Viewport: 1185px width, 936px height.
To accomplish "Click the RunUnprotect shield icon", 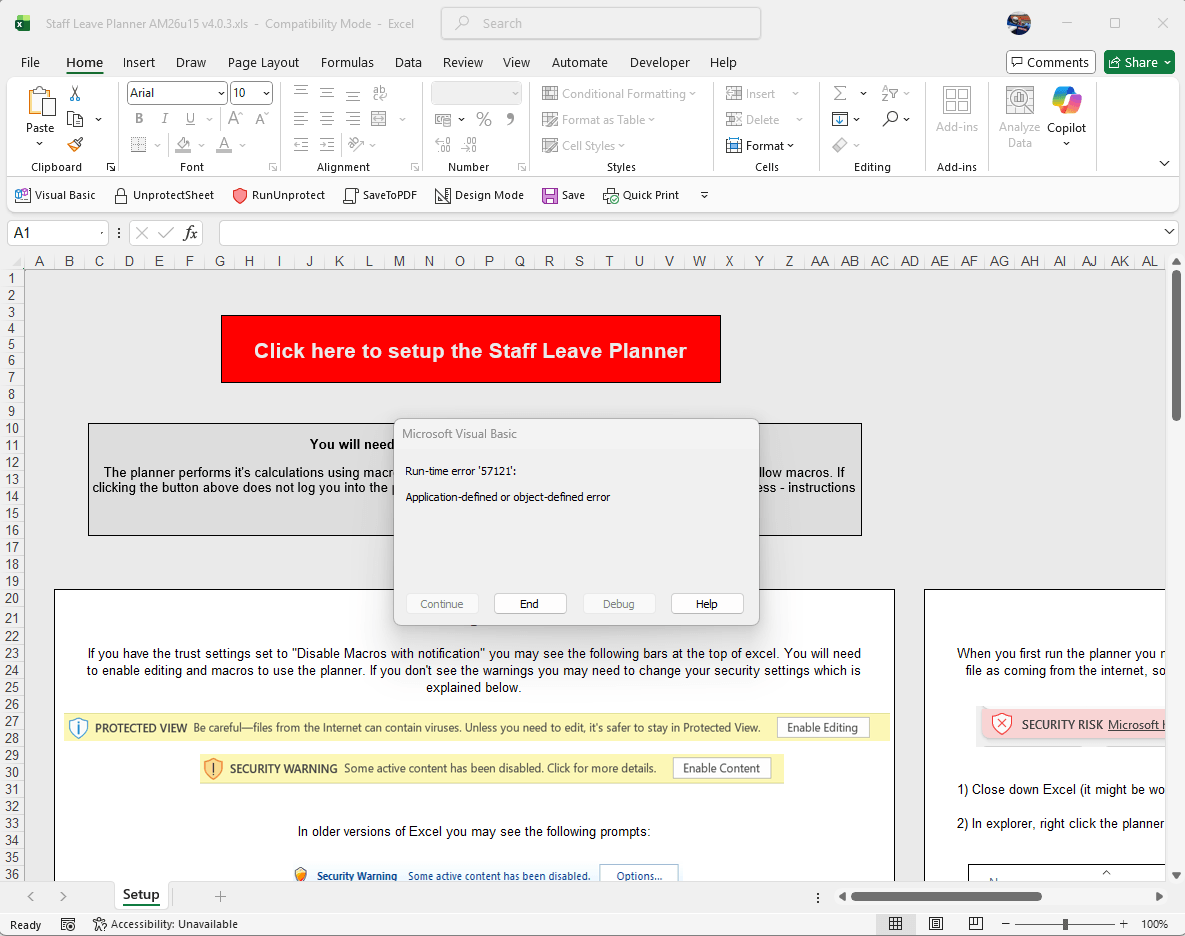I will pos(239,195).
